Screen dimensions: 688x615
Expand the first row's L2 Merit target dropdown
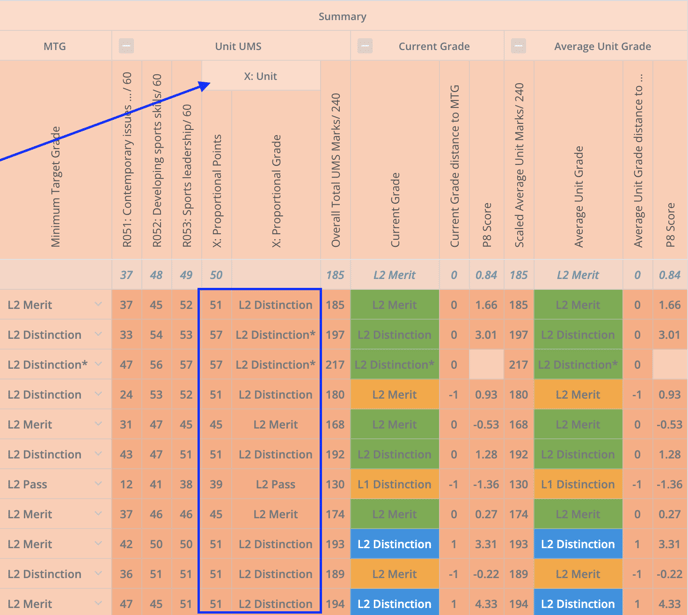coord(98,304)
